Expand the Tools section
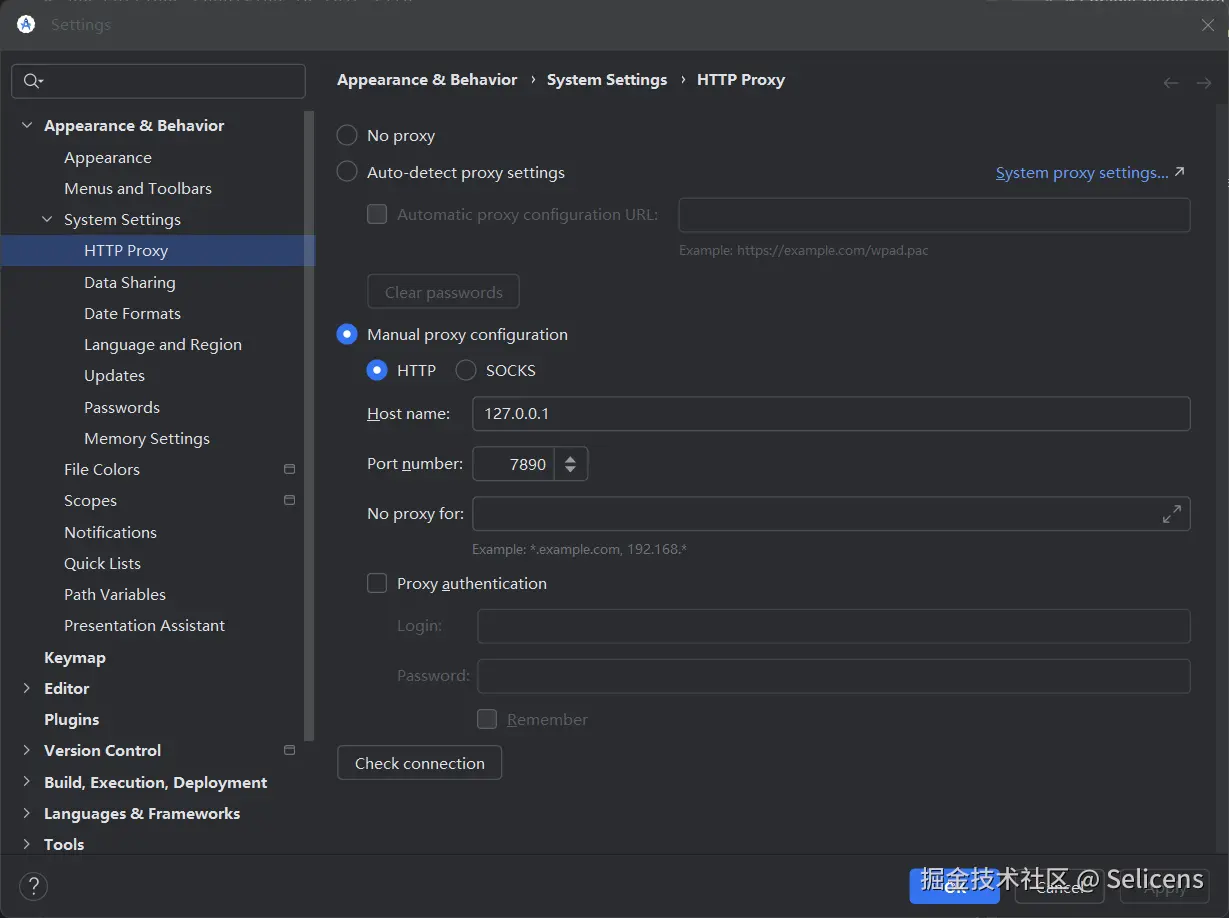The width and height of the screenshot is (1229, 918). (x=27, y=844)
